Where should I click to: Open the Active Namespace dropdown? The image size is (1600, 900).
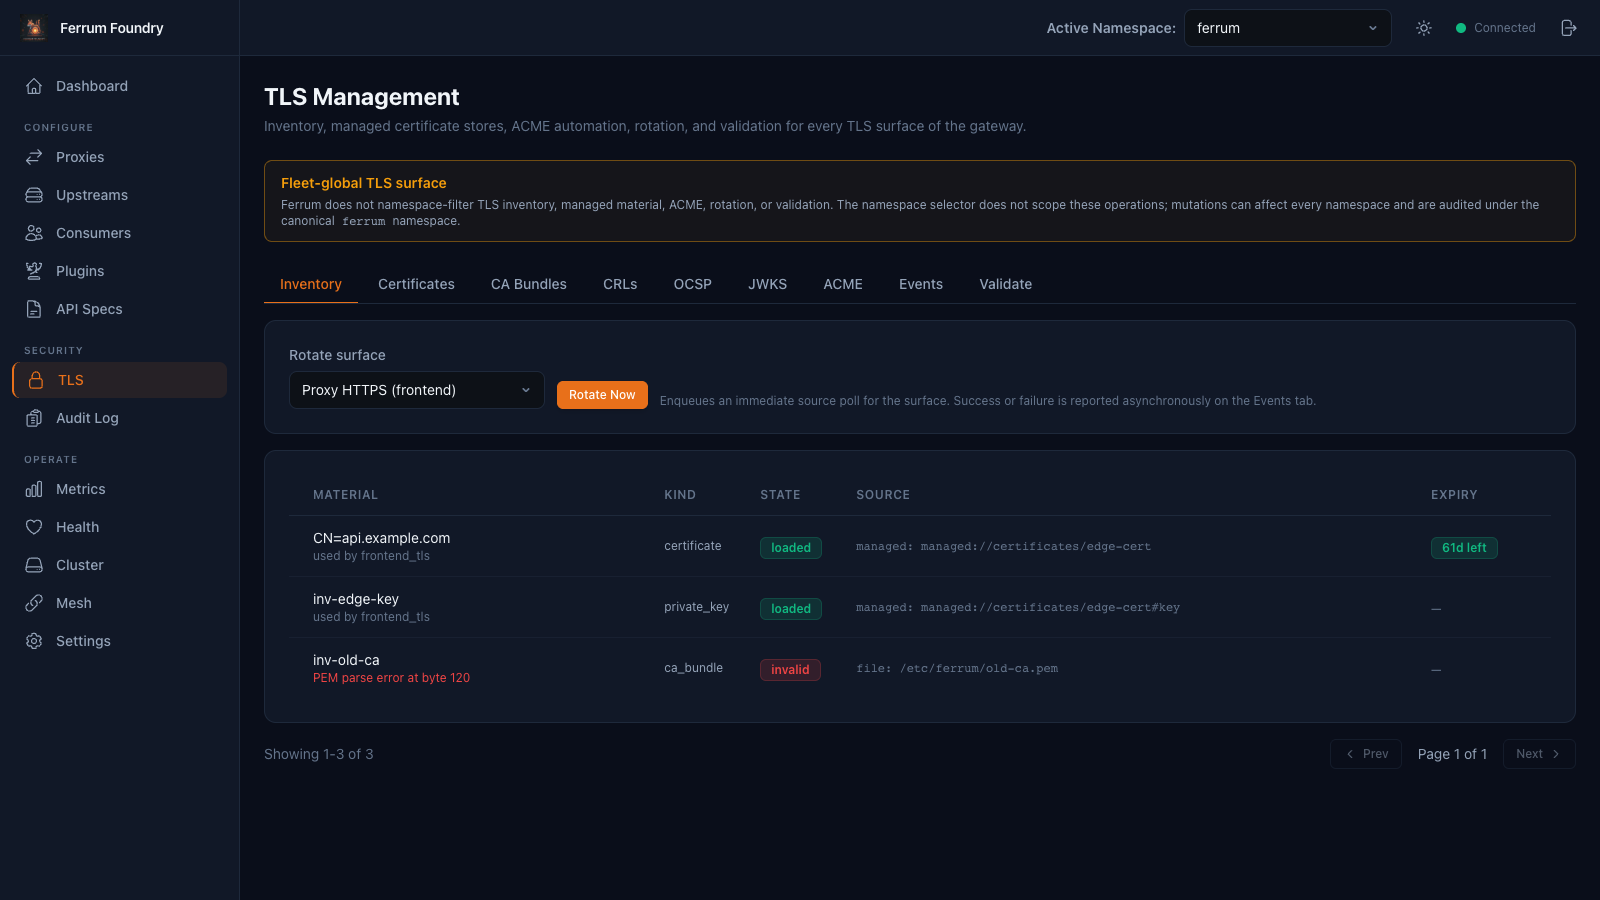click(x=1287, y=28)
